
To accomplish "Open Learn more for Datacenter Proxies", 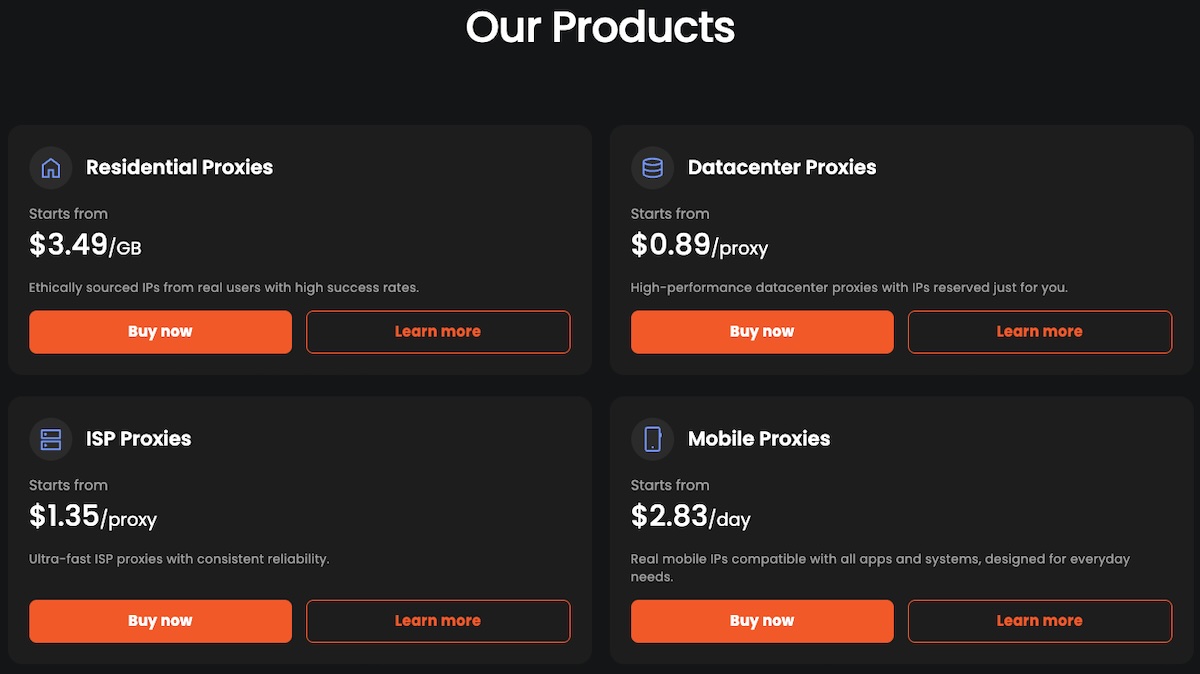I will 1039,332.
